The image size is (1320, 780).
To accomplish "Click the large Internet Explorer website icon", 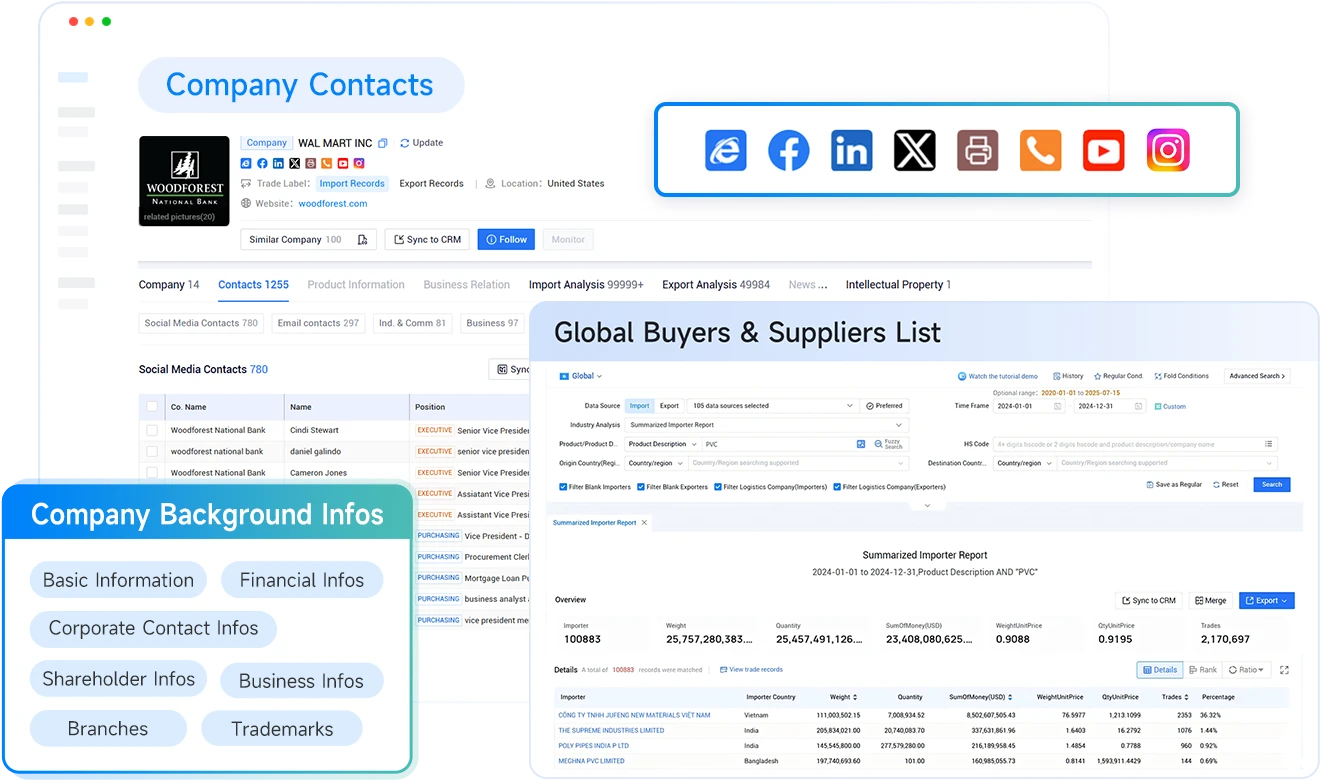I will pyautogui.click(x=726, y=150).
